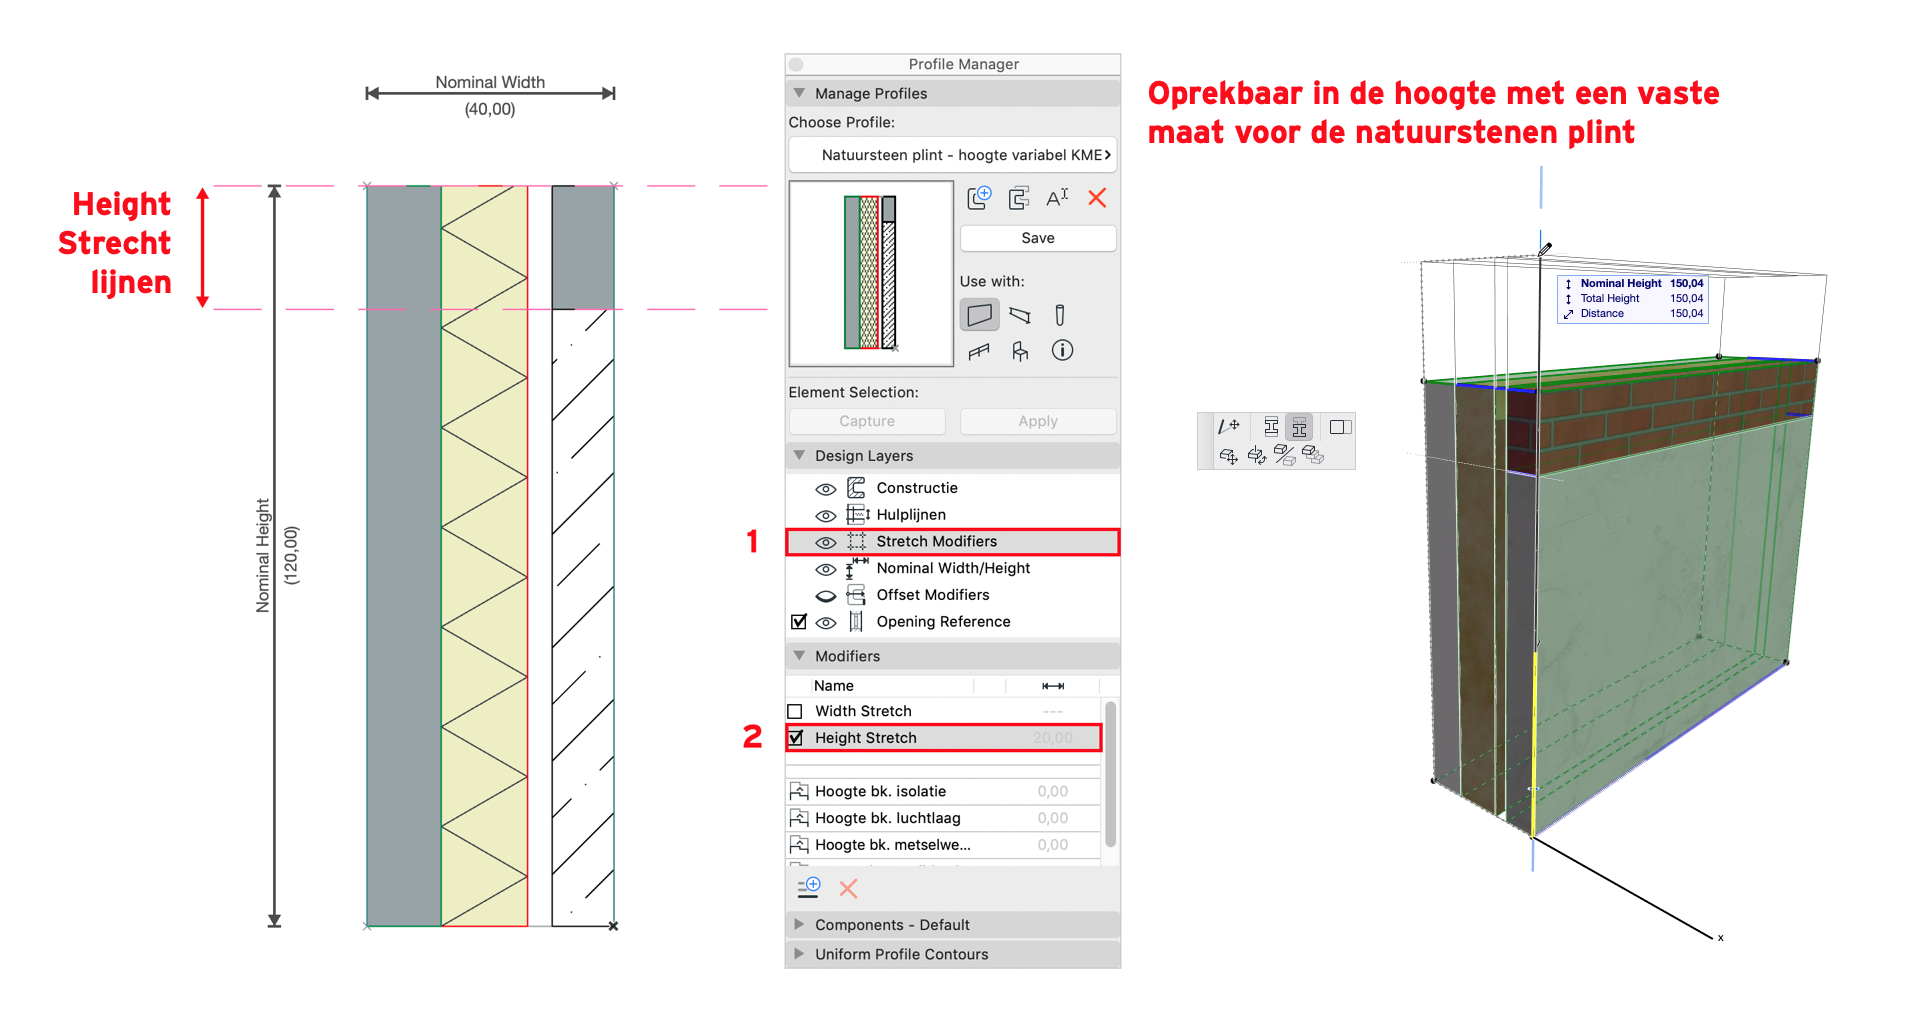Create a new profile with the plus icon
Viewport: 1916px width, 1020px height.
[x=979, y=198]
